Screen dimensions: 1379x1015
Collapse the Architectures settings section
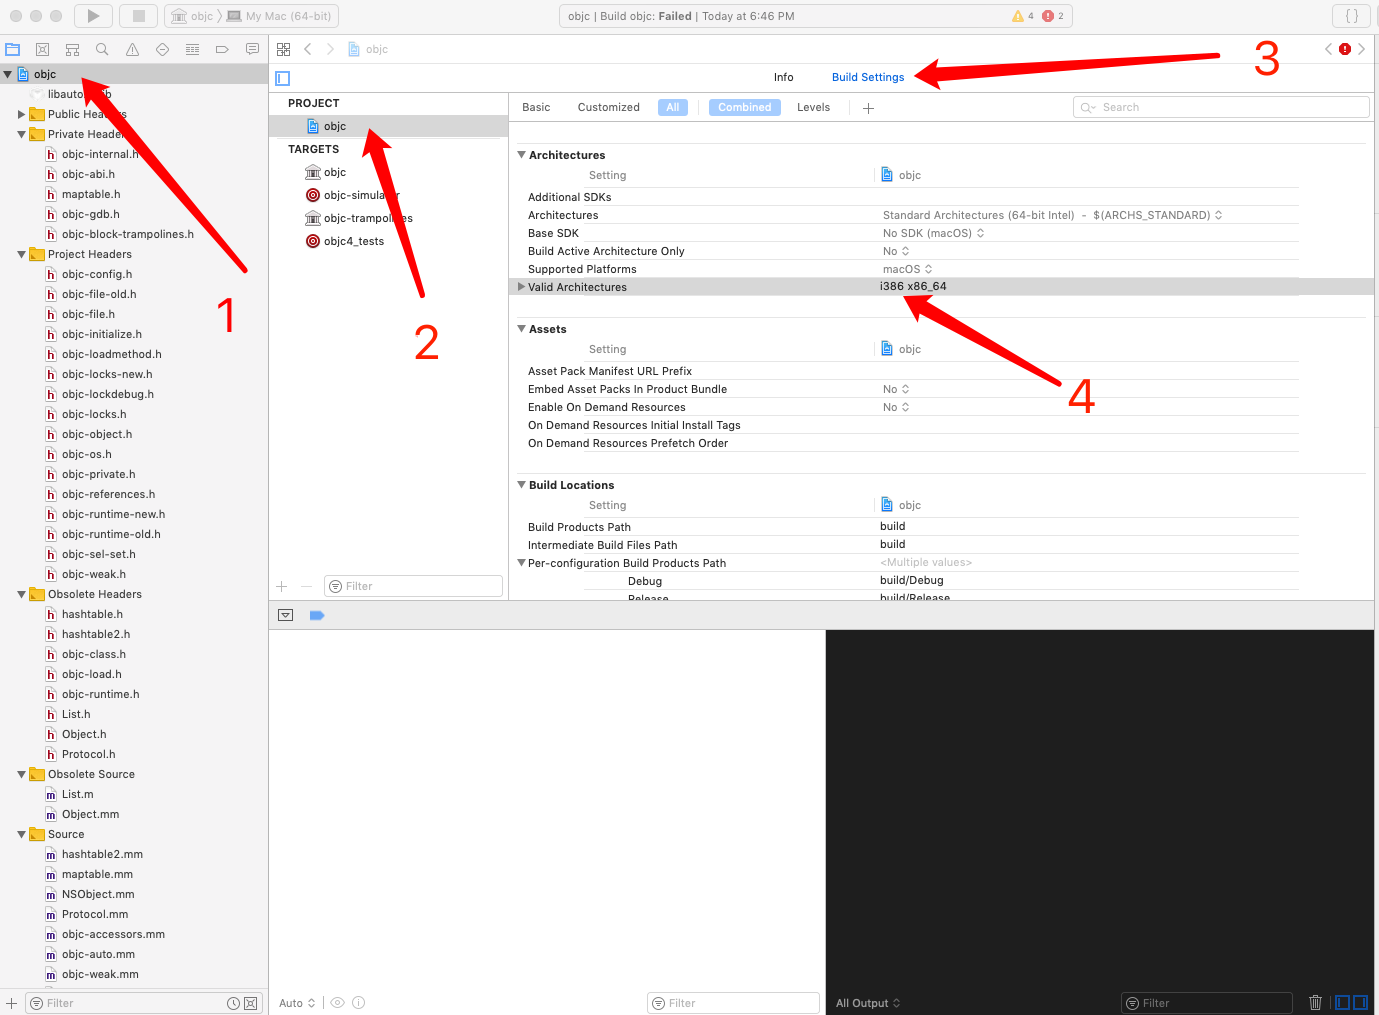tap(521, 155)
